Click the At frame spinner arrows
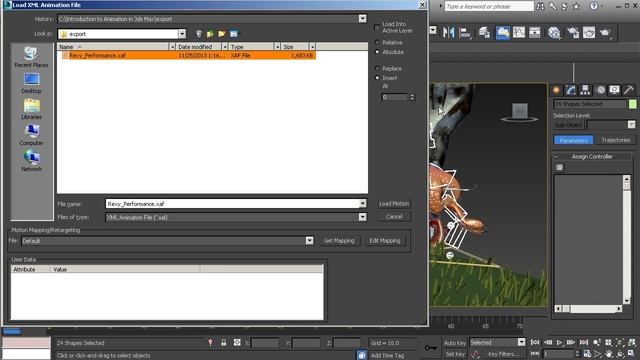Screen dimensions: 640x360 (412, 97)
